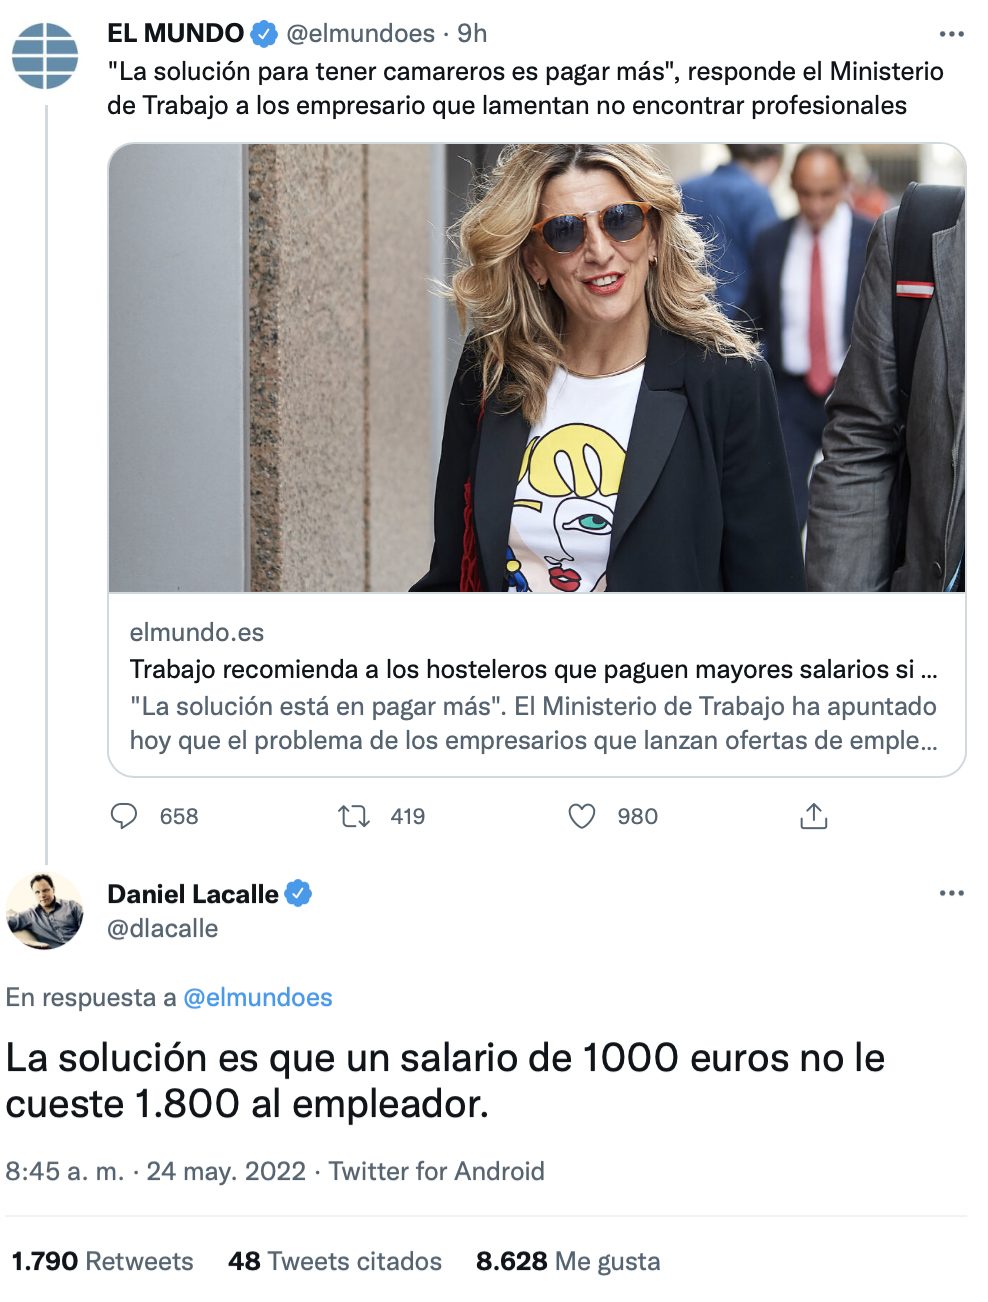Like the EL MUNDO tweet via the heart icon
This screenshot has width=988, height=1302.
582,816
